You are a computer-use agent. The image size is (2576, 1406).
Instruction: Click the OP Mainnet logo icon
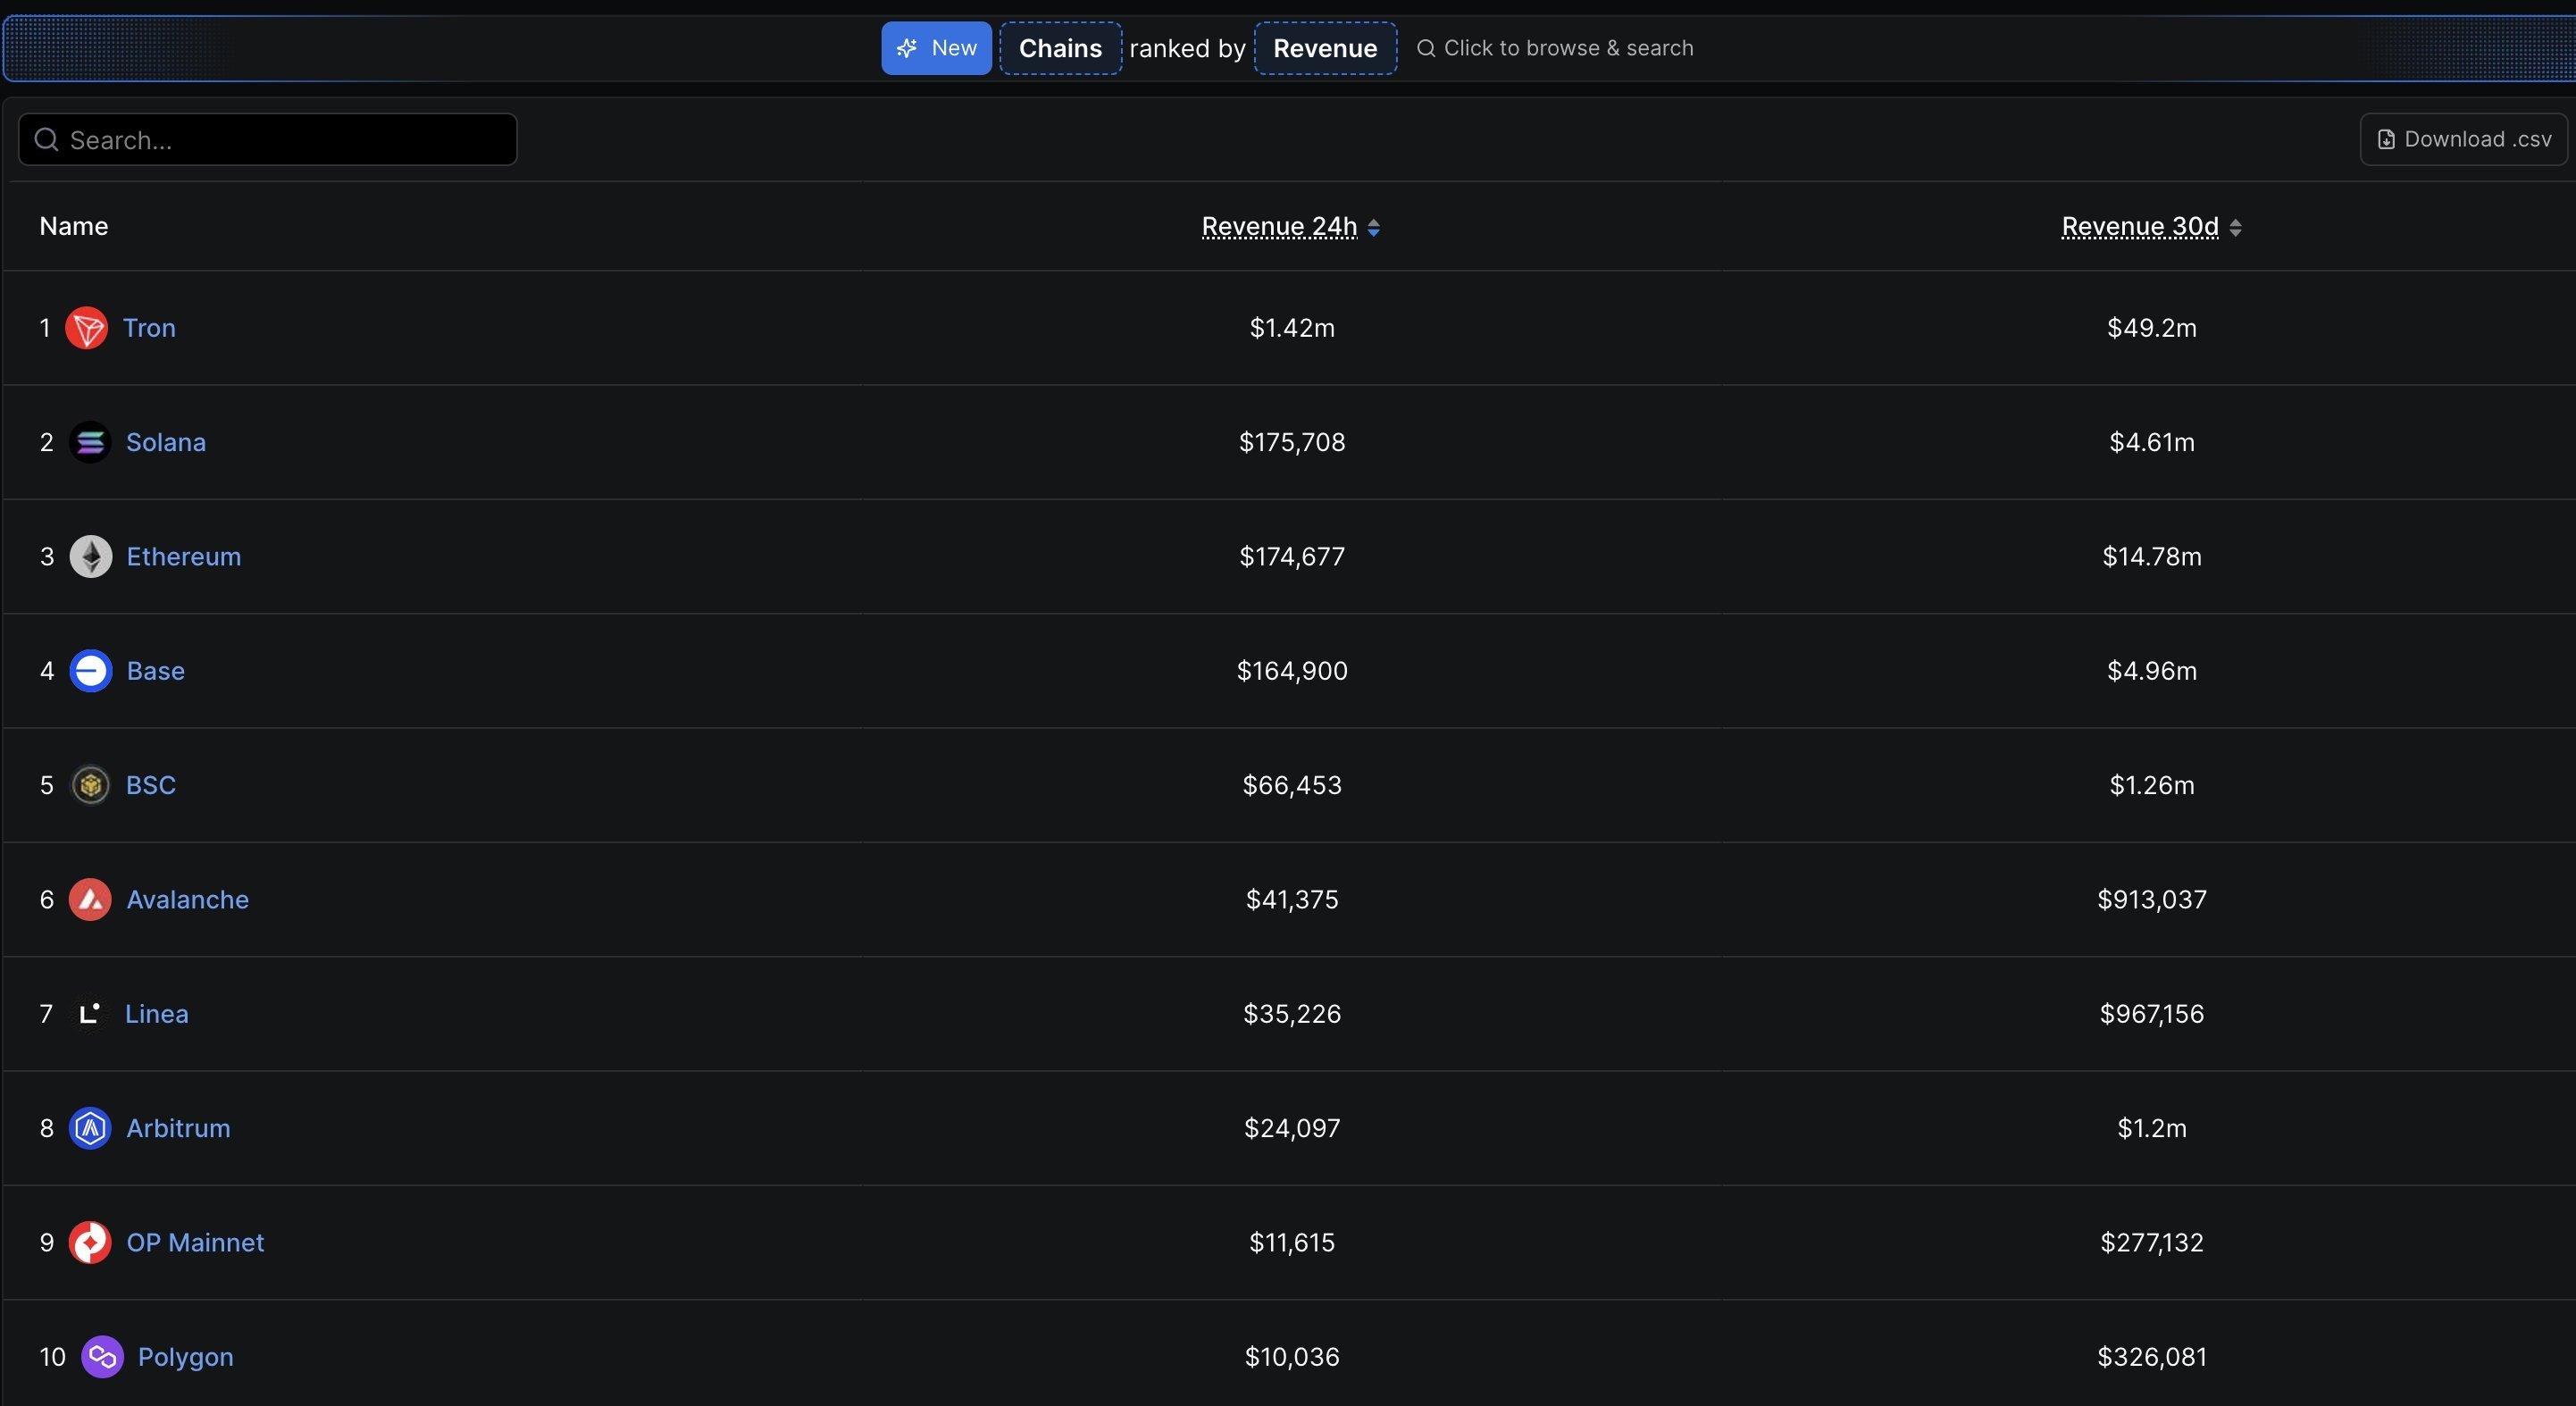click(x=90, y=1242)
